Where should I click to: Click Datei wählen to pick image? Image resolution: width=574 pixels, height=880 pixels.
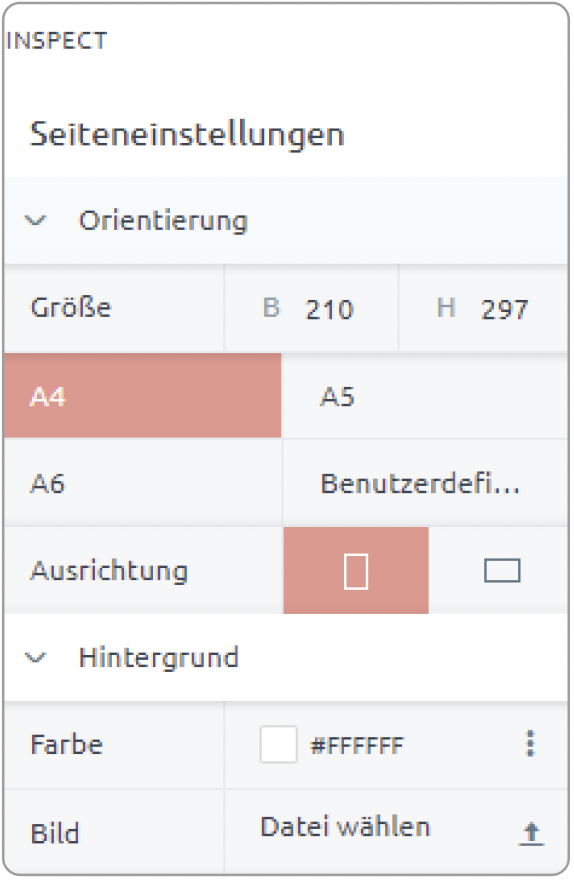click(345, 827)
